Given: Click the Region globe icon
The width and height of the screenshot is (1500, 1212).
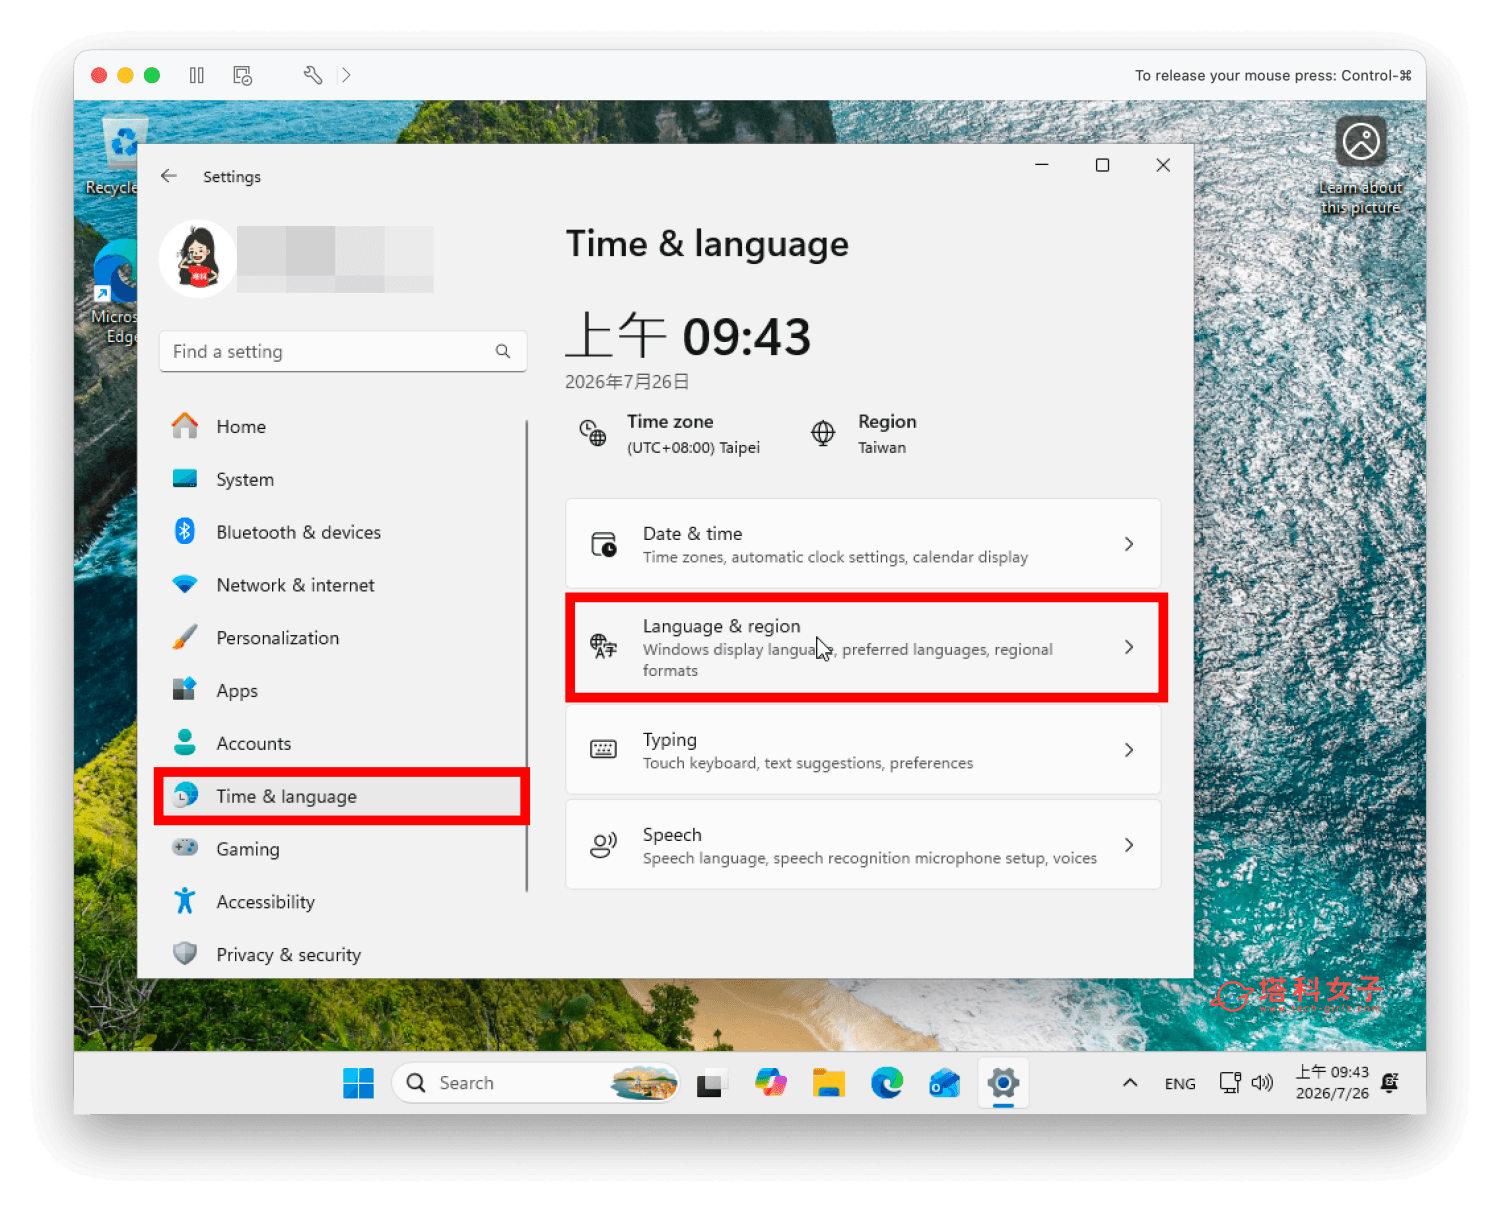Looking at the screenshot, I should [x=823, y=433].
